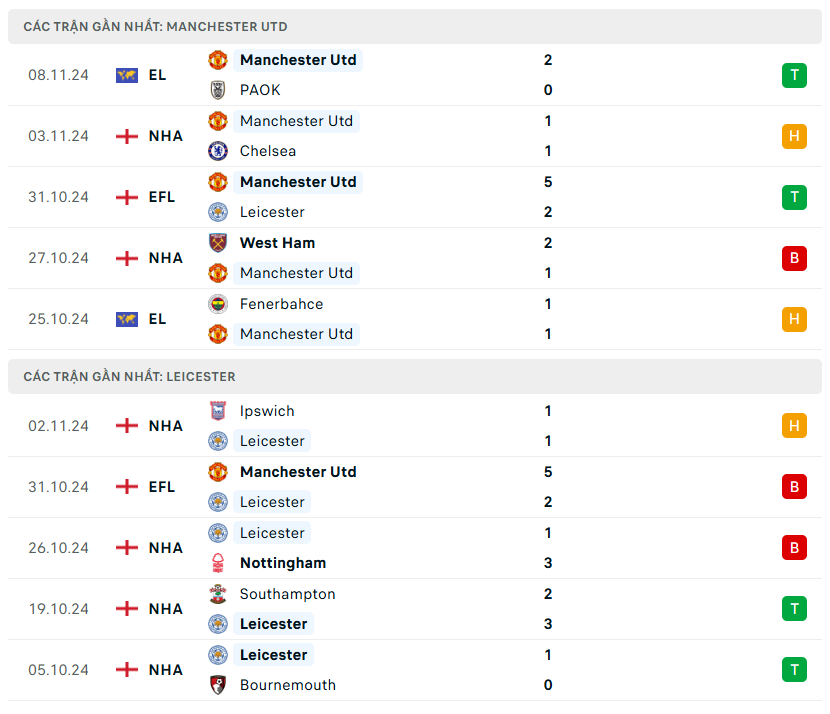Click the Ipswich club crest icon

point(217,411)
